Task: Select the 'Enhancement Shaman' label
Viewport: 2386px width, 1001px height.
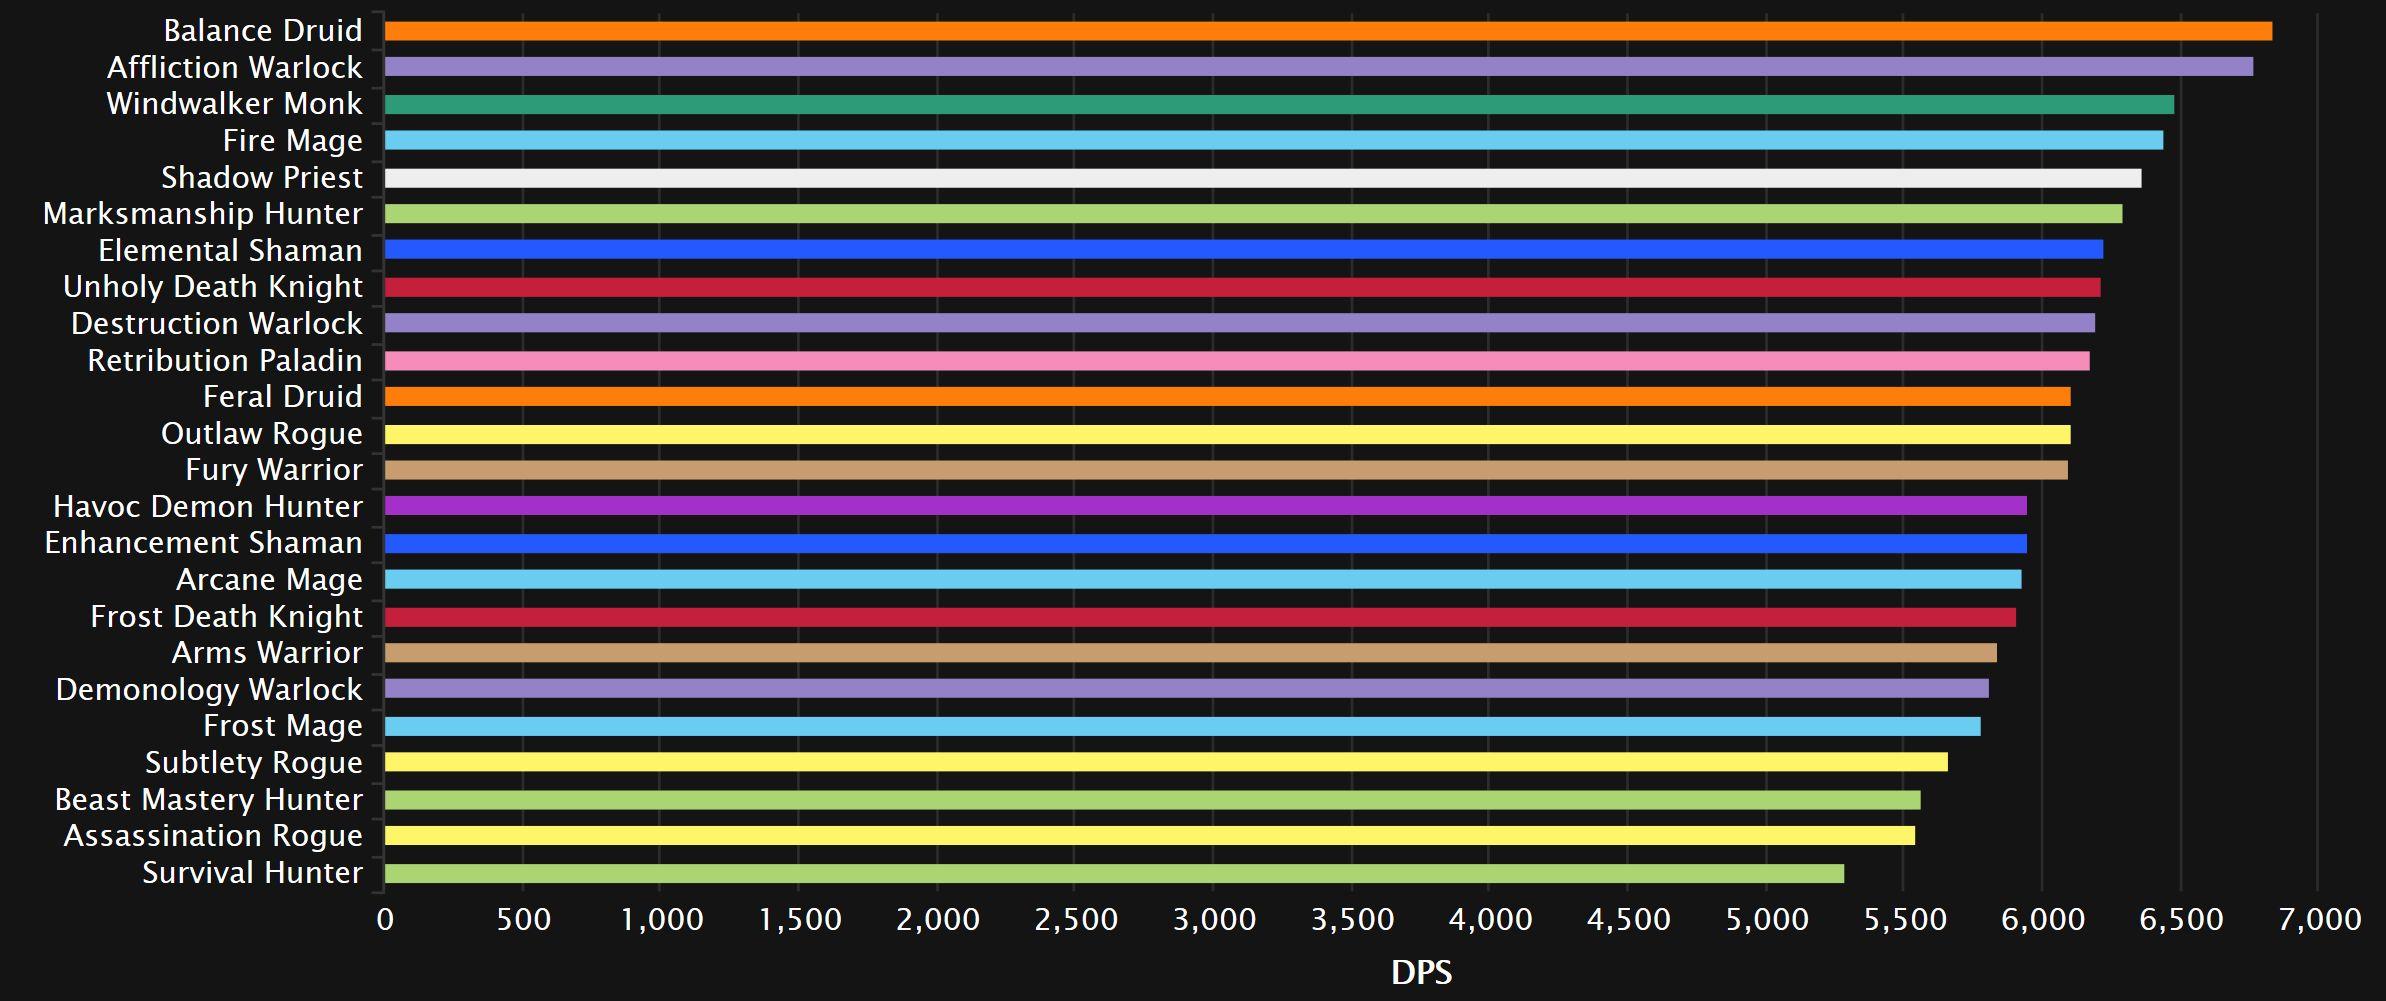Action: (x=204, y=543)
